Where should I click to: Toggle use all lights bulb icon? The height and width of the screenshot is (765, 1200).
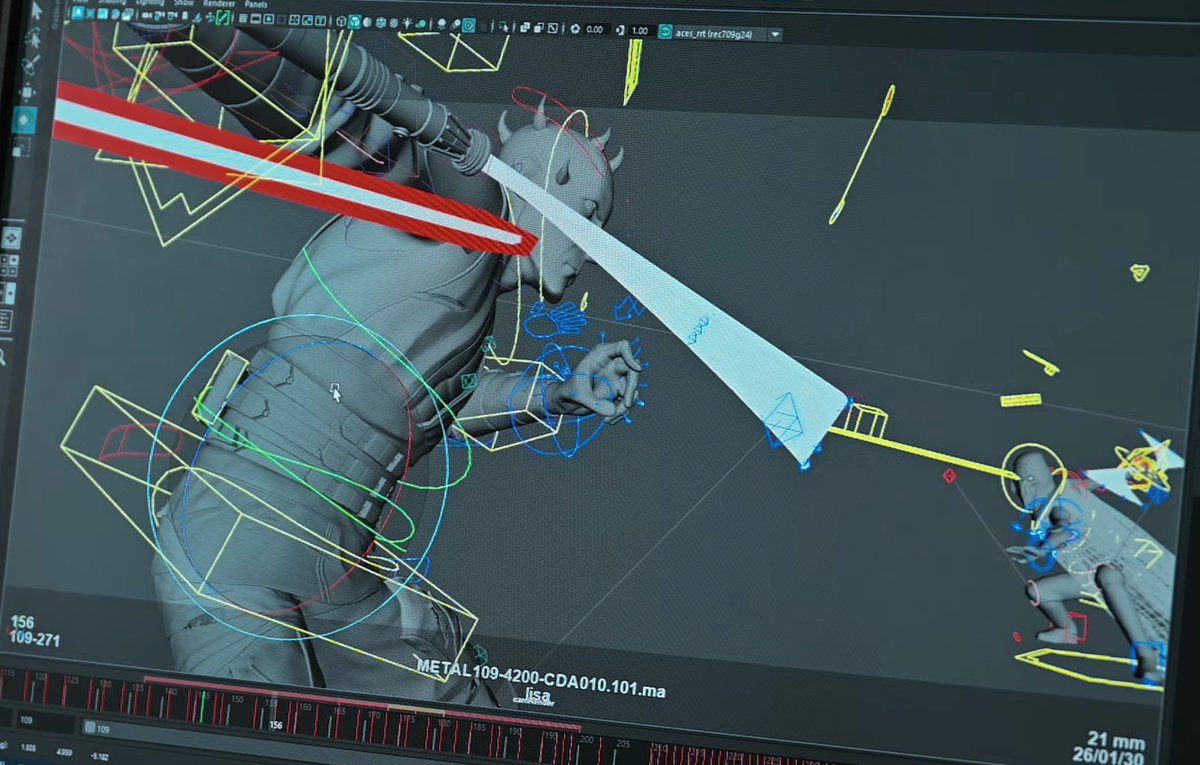(407, 23)
